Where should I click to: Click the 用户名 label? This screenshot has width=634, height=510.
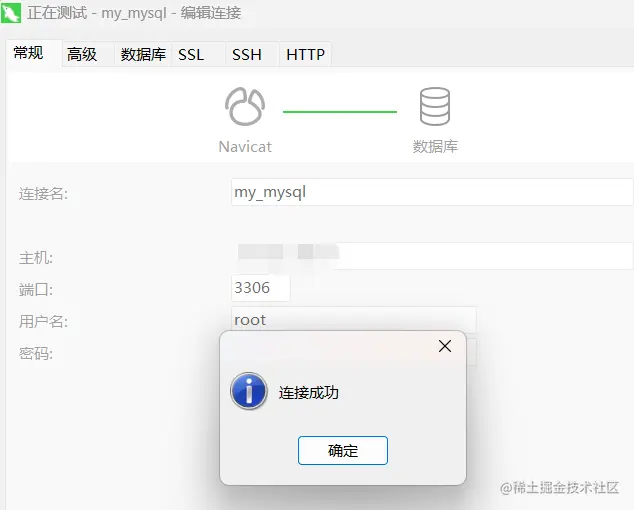coord(43,322)
